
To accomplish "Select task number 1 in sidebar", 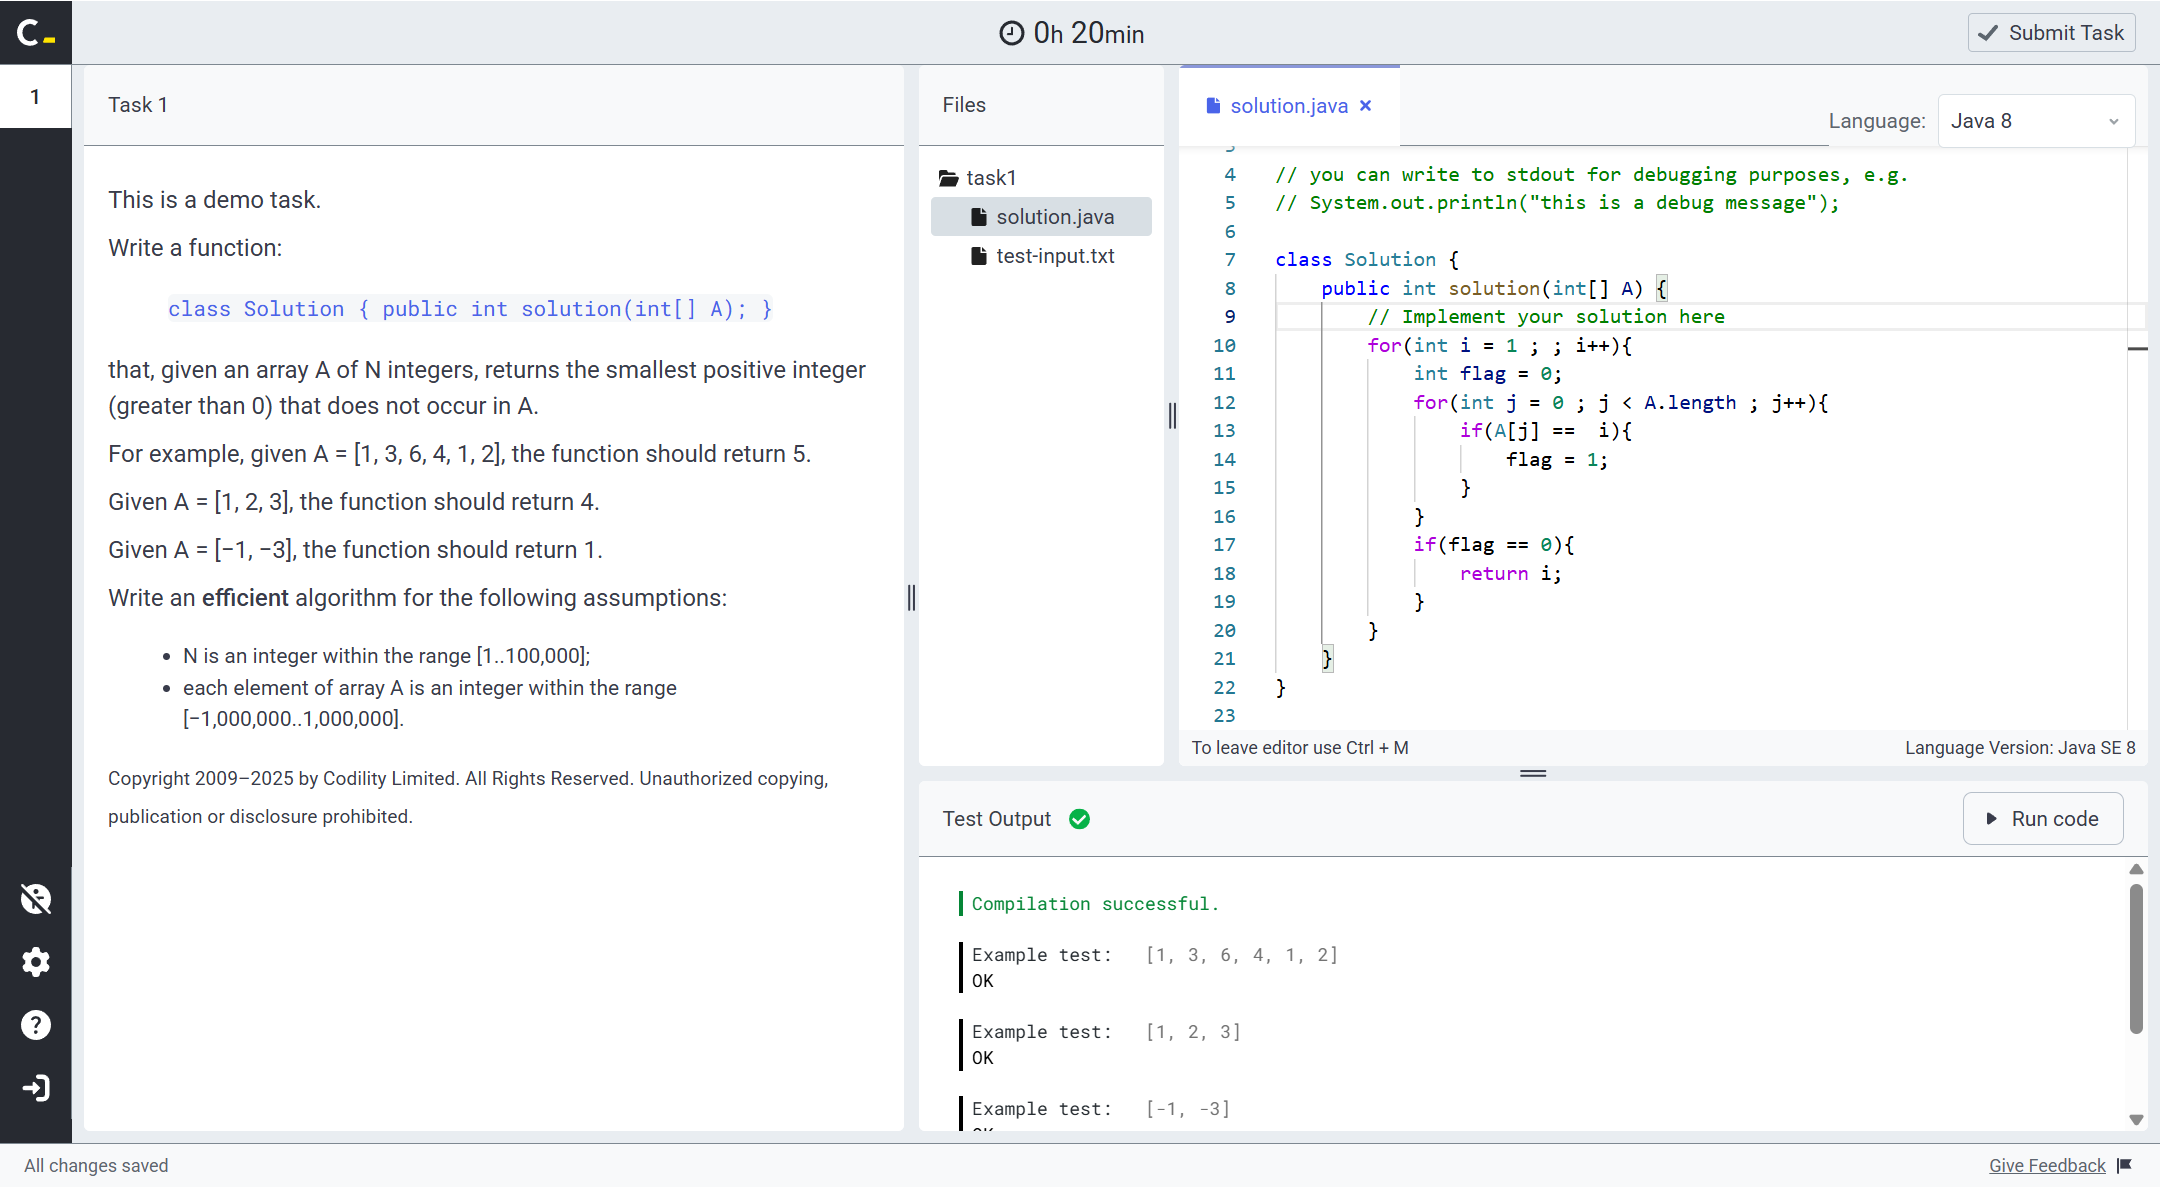I will click(35, 97).
